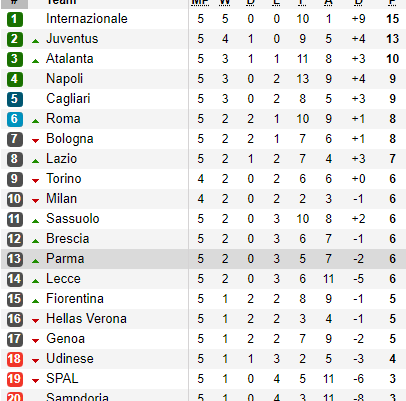Click the green rank 1 badge
Viewport: 406px width, 401px height.
tap(15, 19)
